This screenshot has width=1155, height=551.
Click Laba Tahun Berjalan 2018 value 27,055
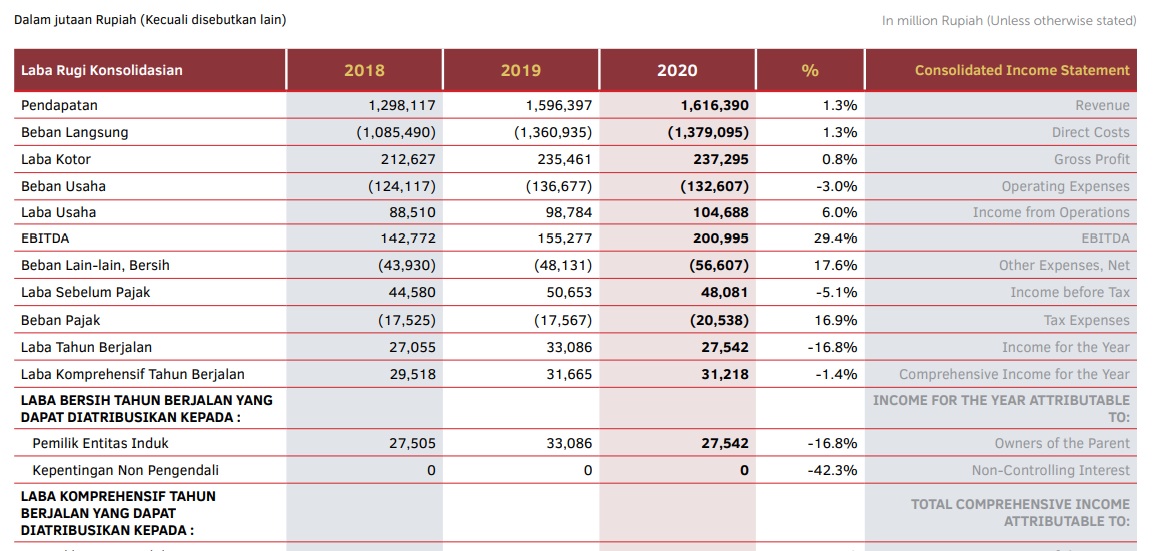(412, 347)
